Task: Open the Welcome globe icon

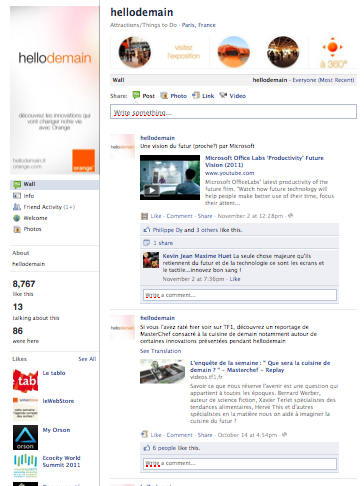Action: [x=17, y=218]
